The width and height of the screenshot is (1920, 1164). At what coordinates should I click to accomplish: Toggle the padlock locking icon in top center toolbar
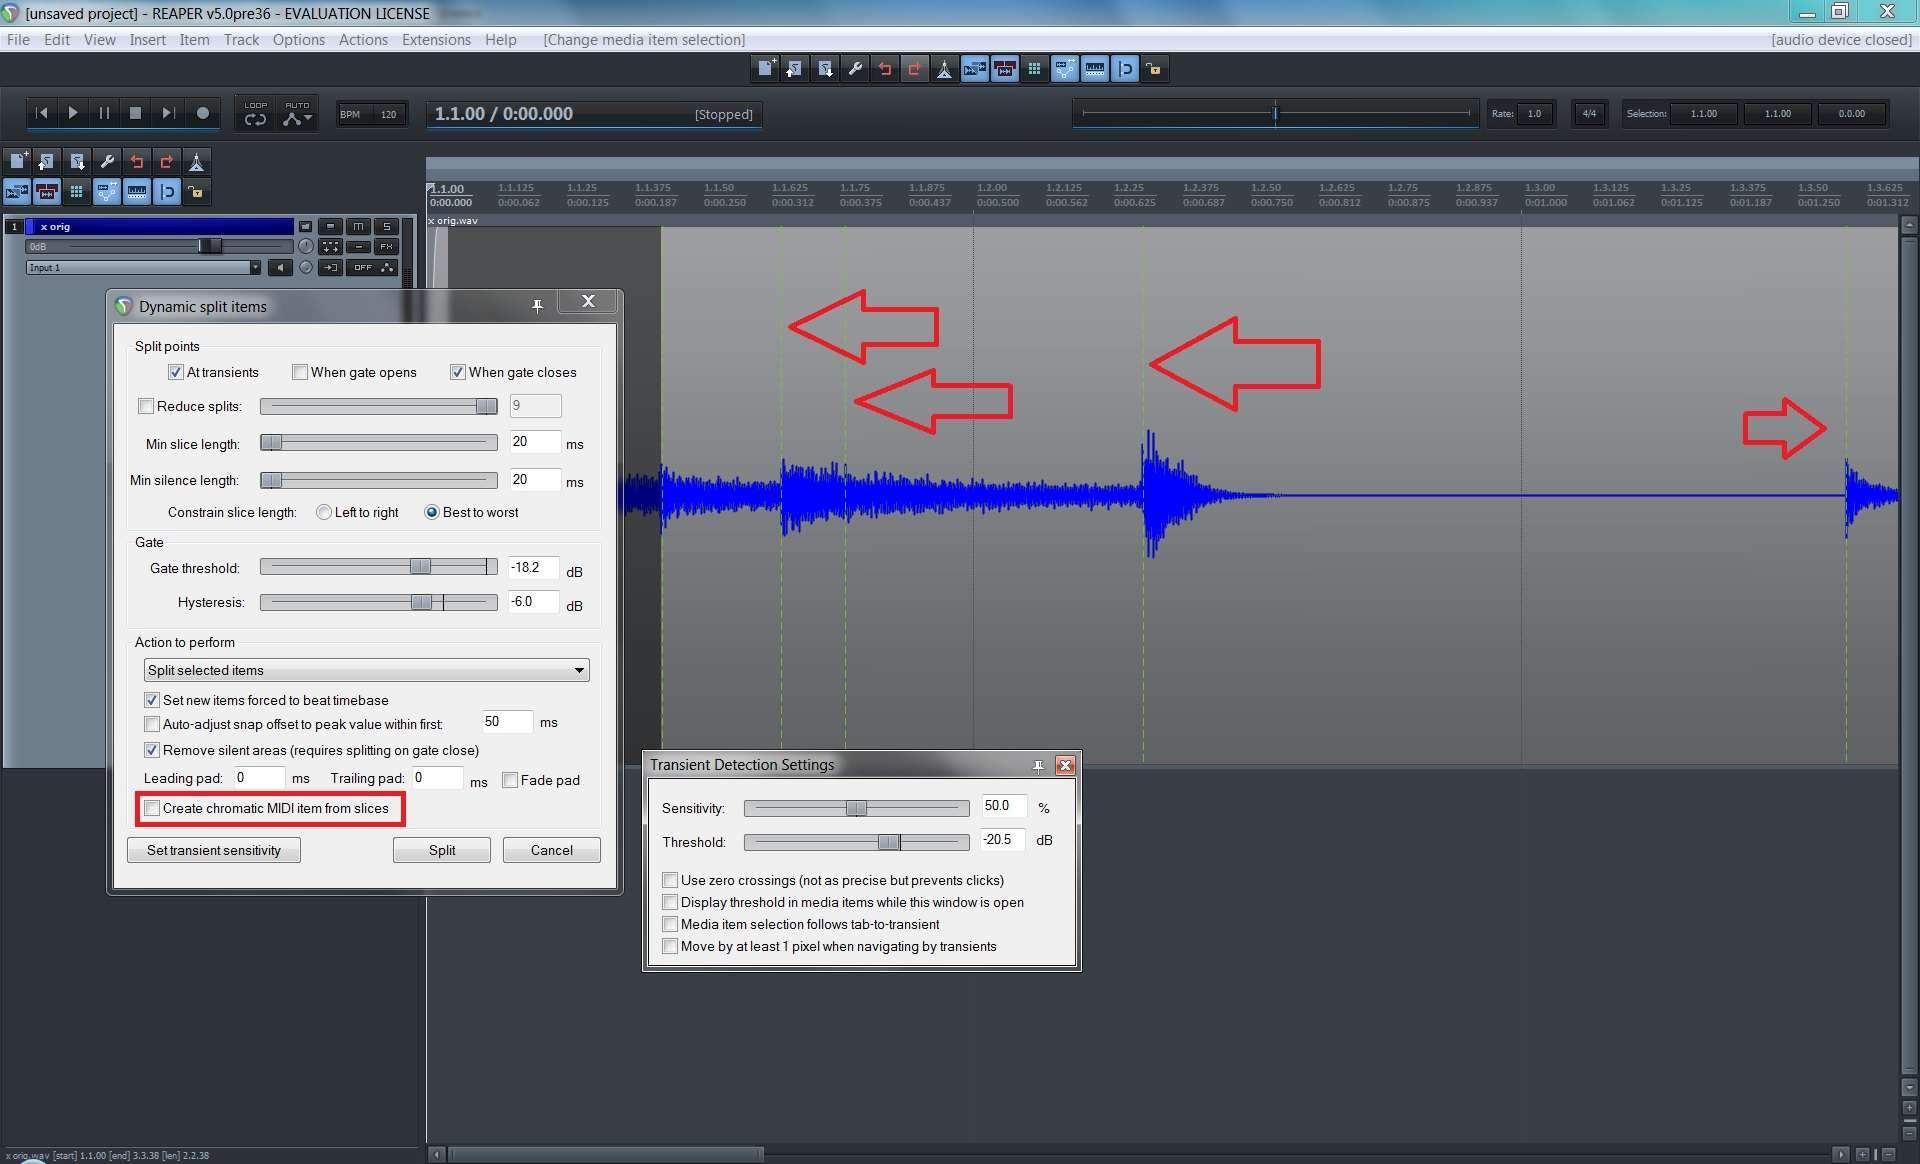(x=1154, y=69)
